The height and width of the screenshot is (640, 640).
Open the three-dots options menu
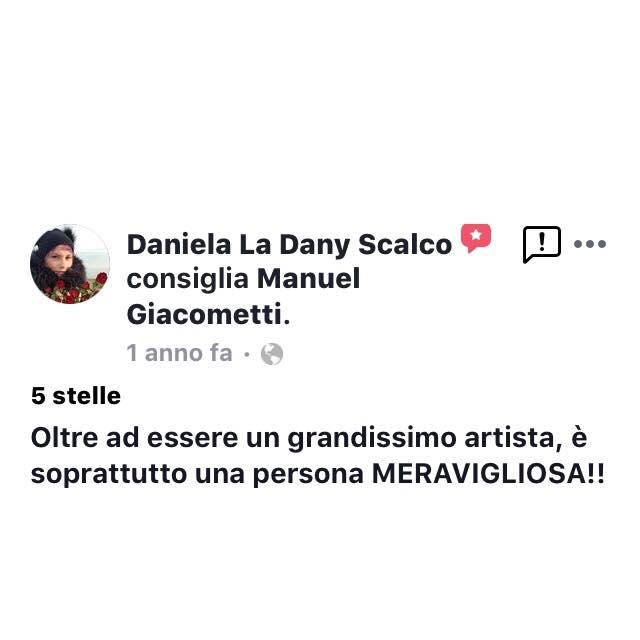(589, 244)
